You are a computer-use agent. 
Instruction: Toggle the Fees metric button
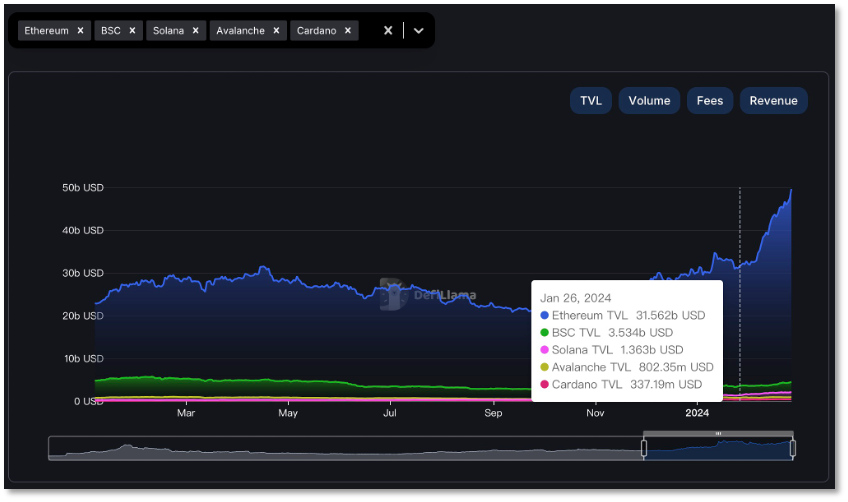click(x=709, y=100)
